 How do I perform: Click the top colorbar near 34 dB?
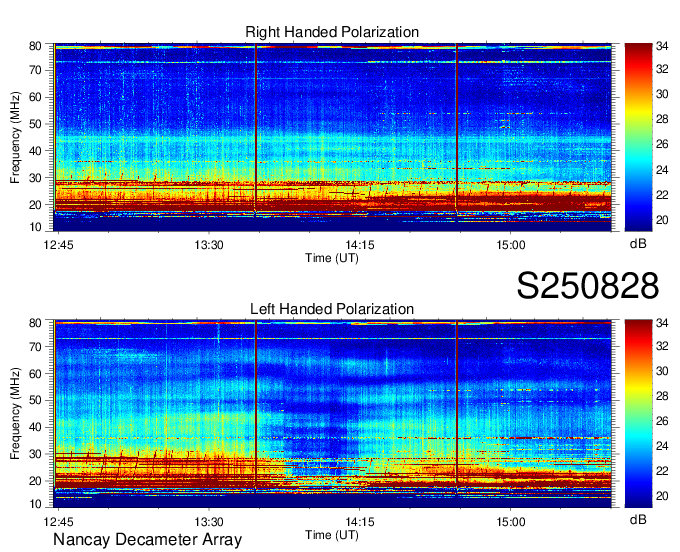[638, 46]
